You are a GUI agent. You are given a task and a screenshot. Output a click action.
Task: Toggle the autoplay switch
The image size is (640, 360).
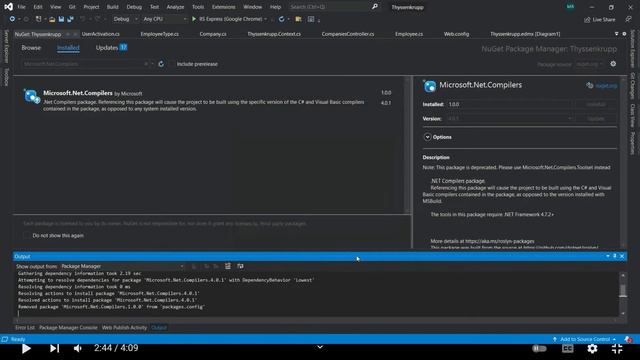539,348
